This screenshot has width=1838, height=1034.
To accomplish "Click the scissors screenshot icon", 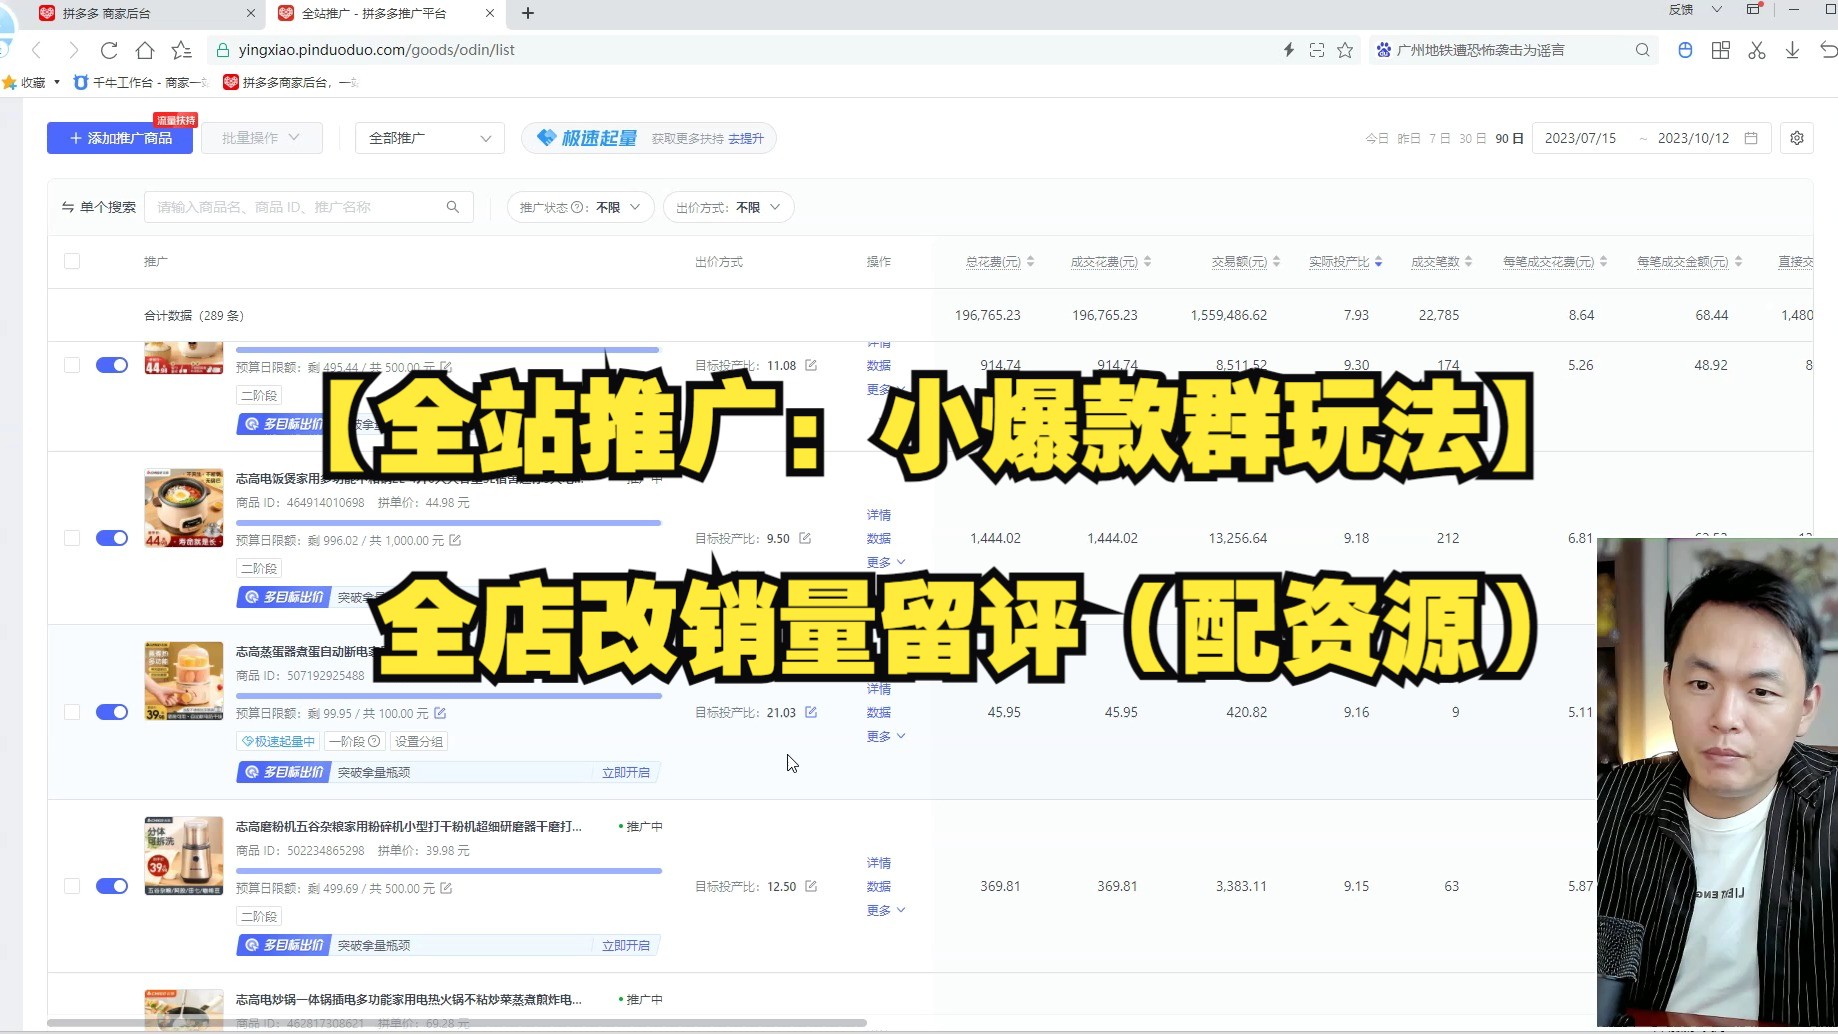I will click(1757, 50).
